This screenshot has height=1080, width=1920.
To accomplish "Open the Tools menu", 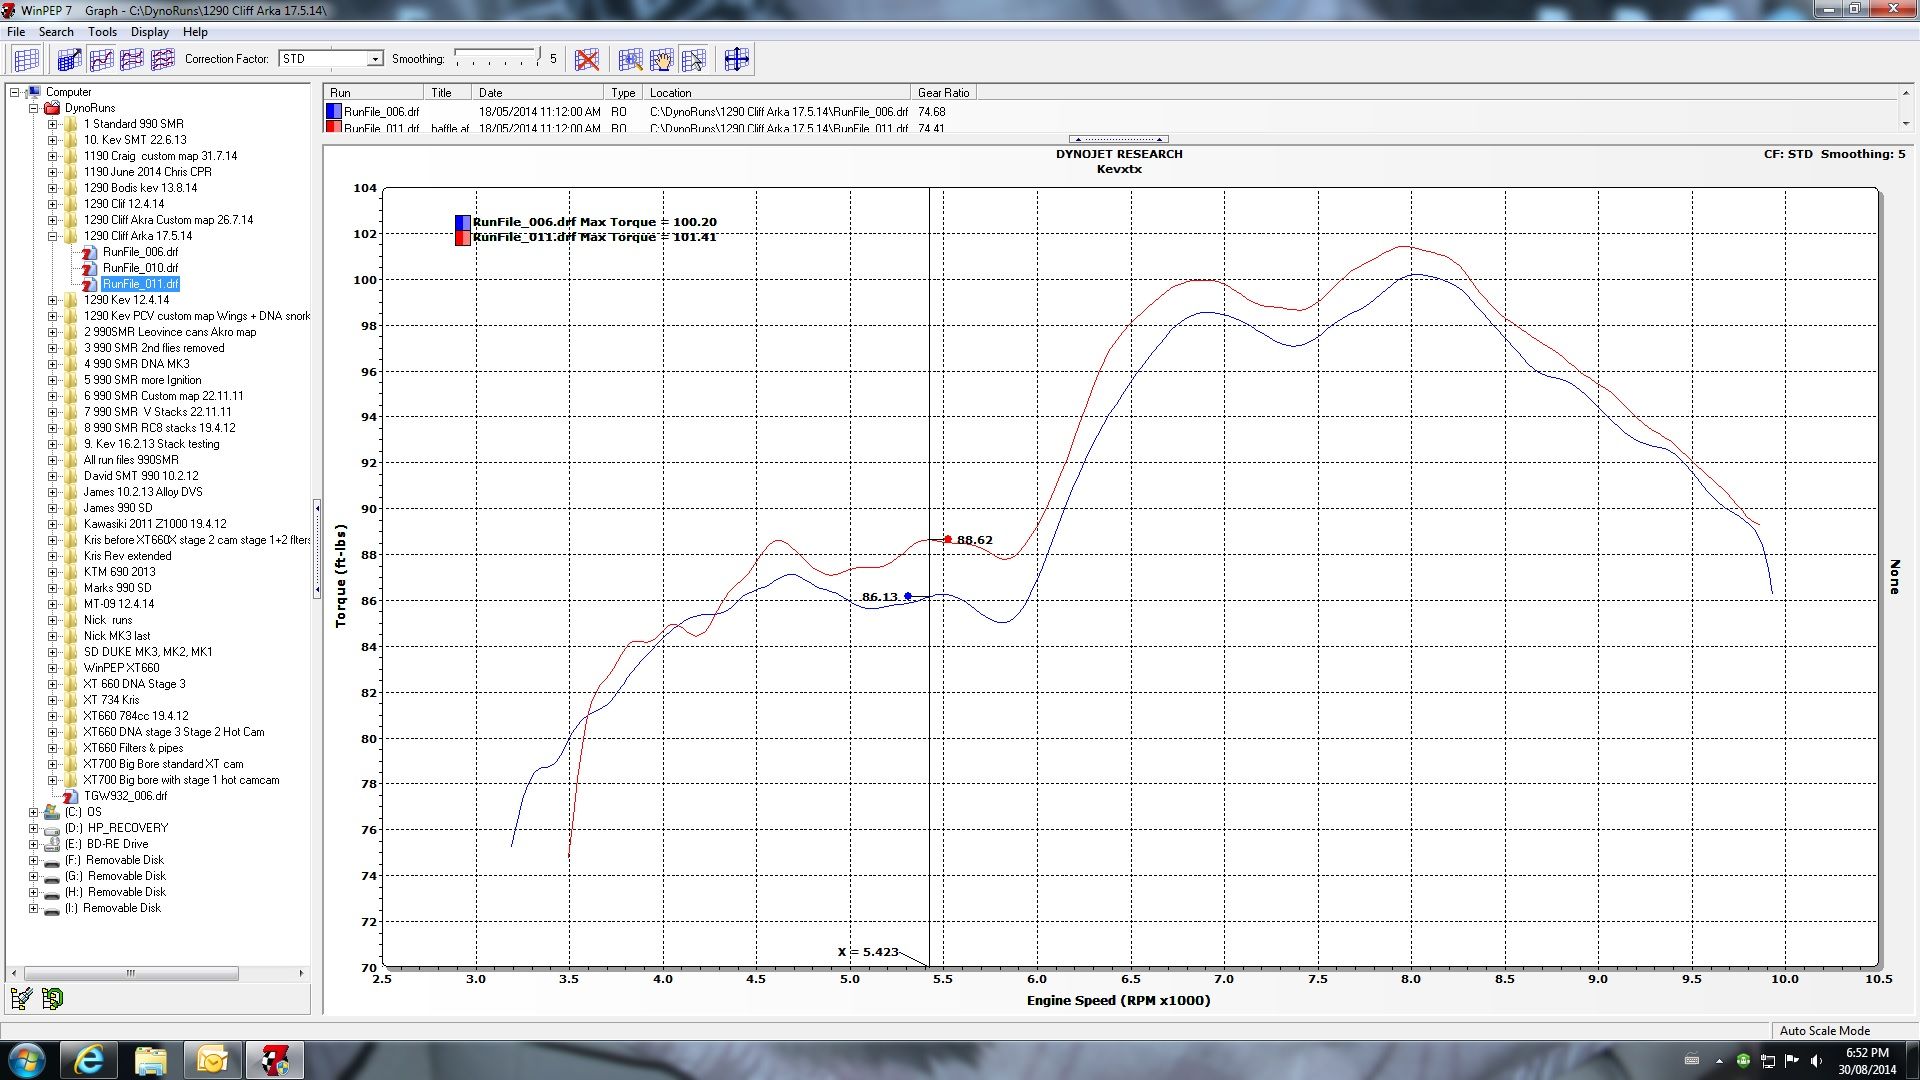I will [x=102, y=32].
